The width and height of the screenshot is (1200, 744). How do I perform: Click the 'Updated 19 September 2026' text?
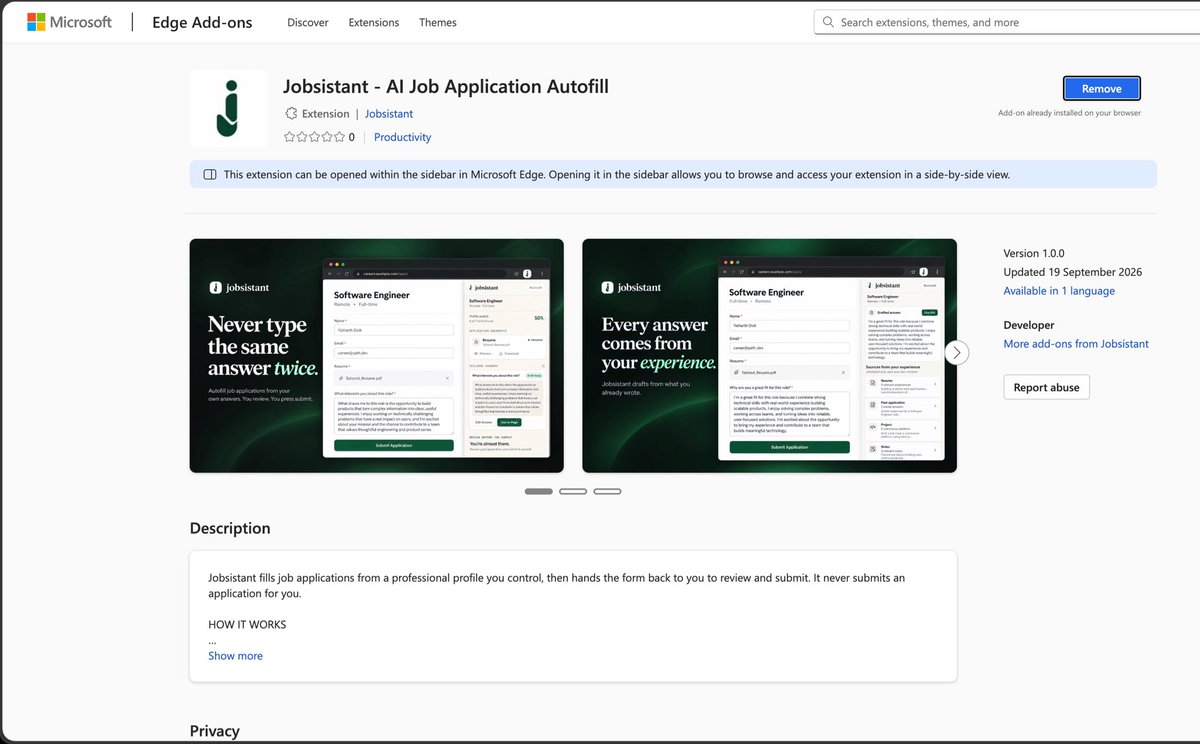pyautogui.click(x=1073, y=272)
